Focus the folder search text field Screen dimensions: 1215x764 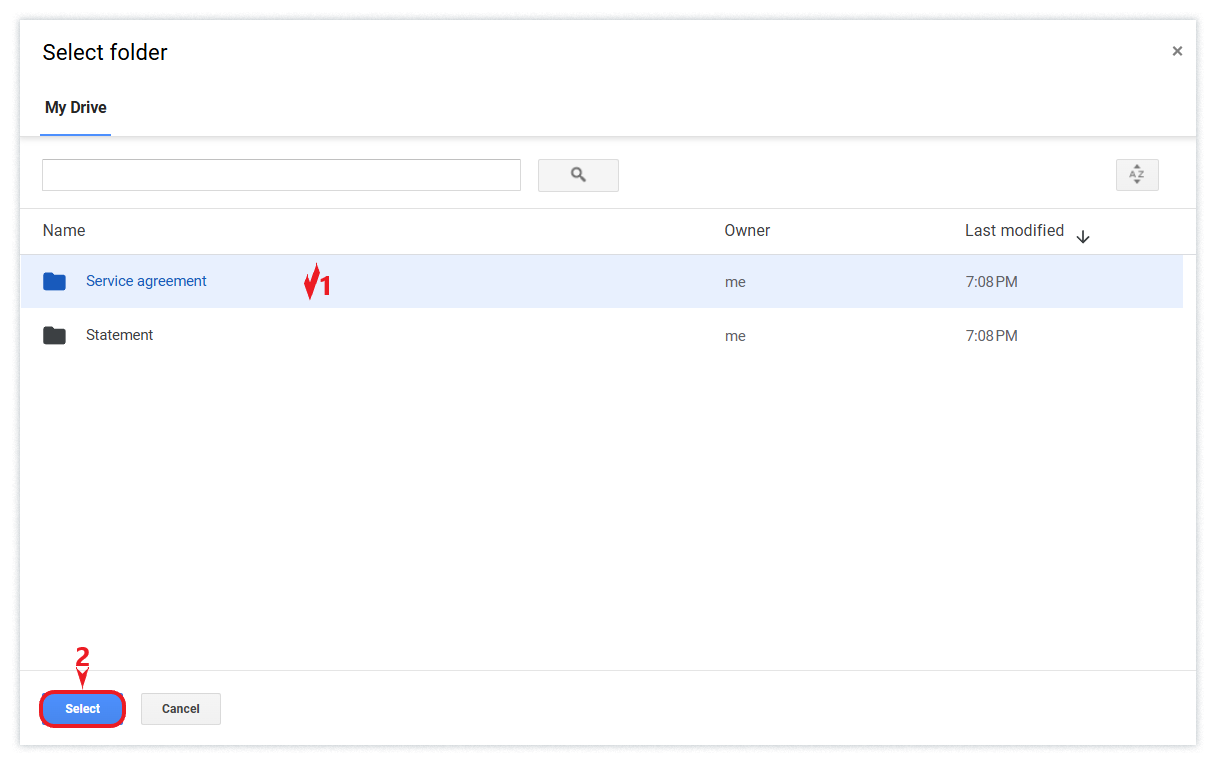click(281, 175)
